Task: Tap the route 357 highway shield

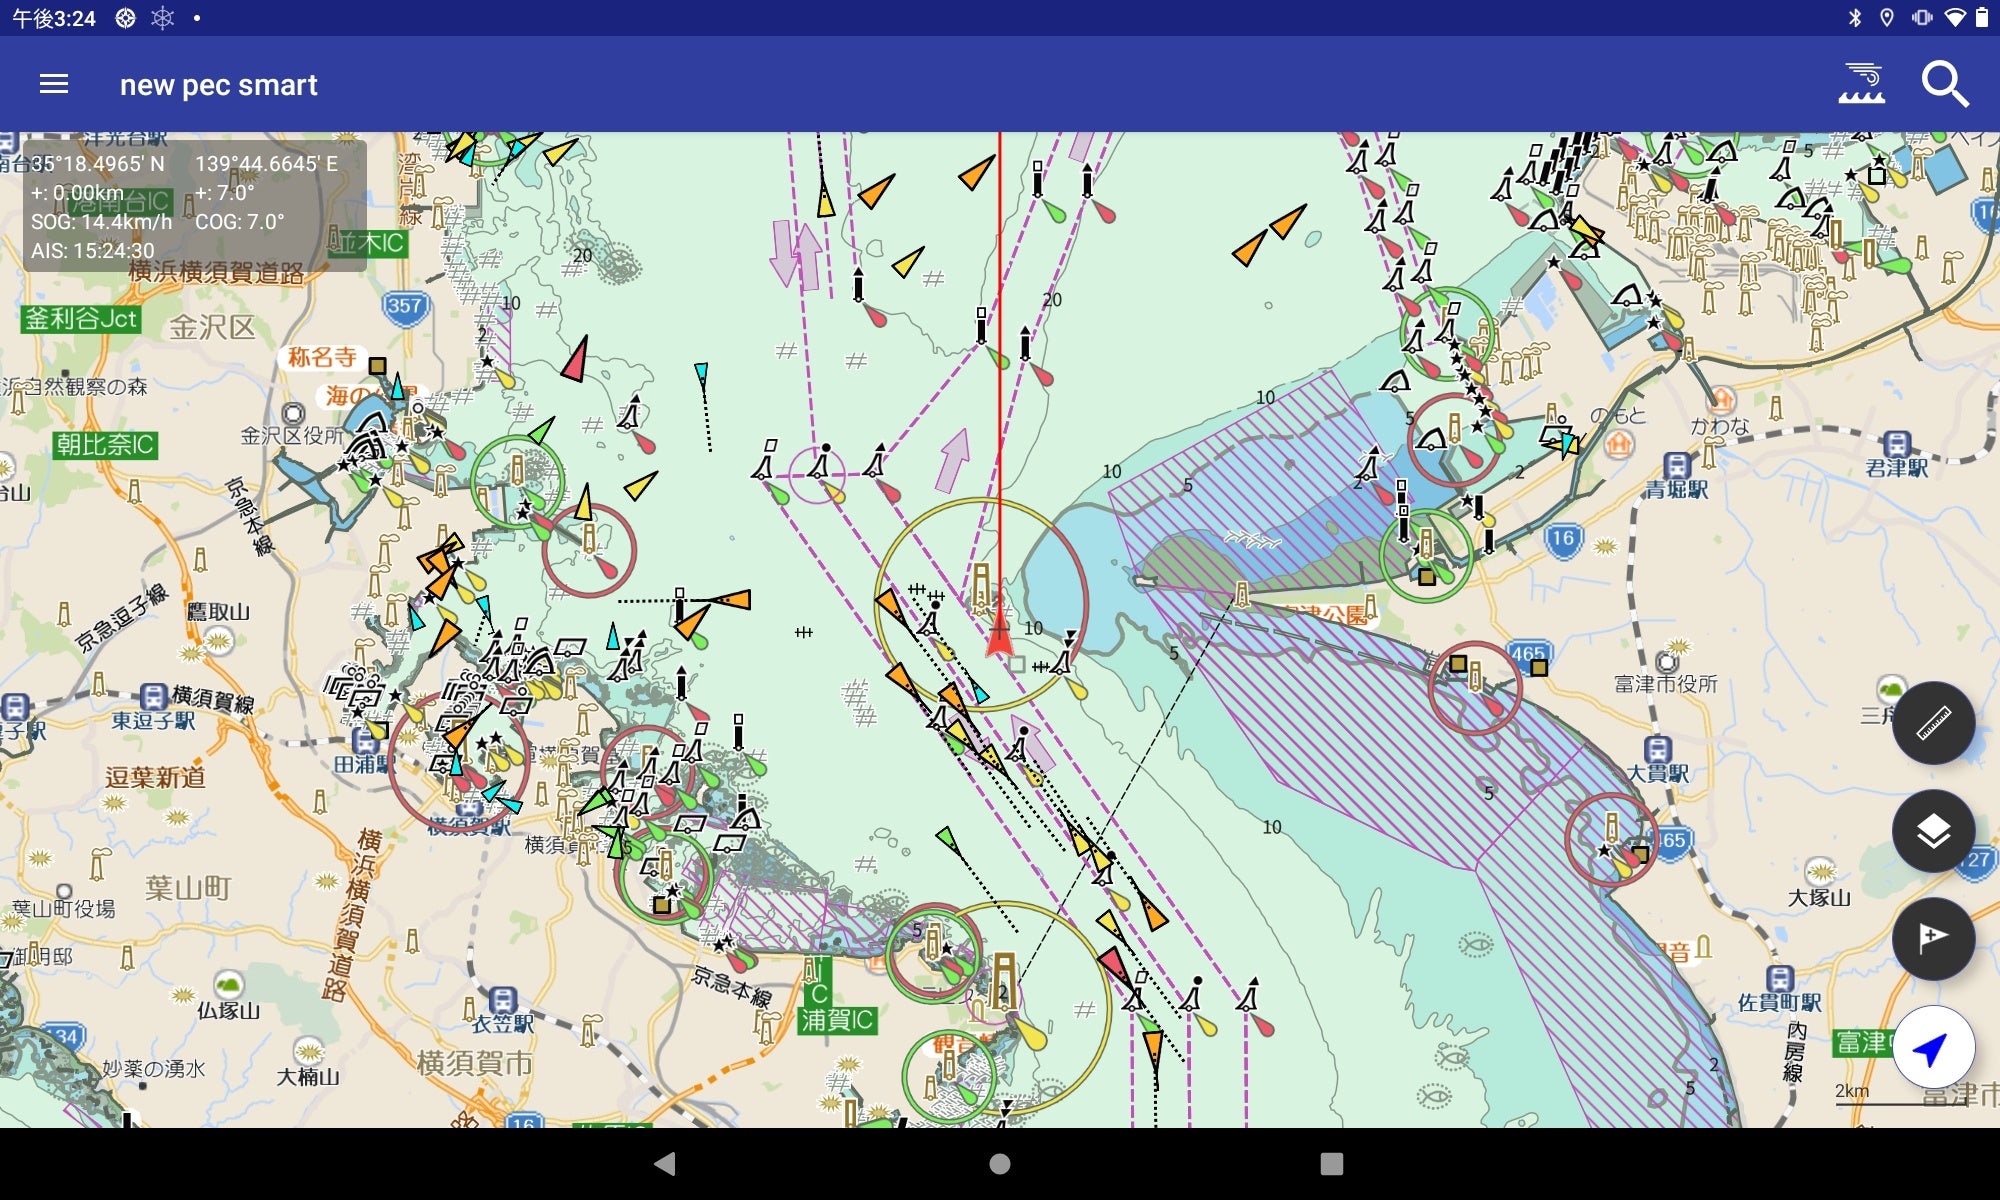Action: coord(405,306)
